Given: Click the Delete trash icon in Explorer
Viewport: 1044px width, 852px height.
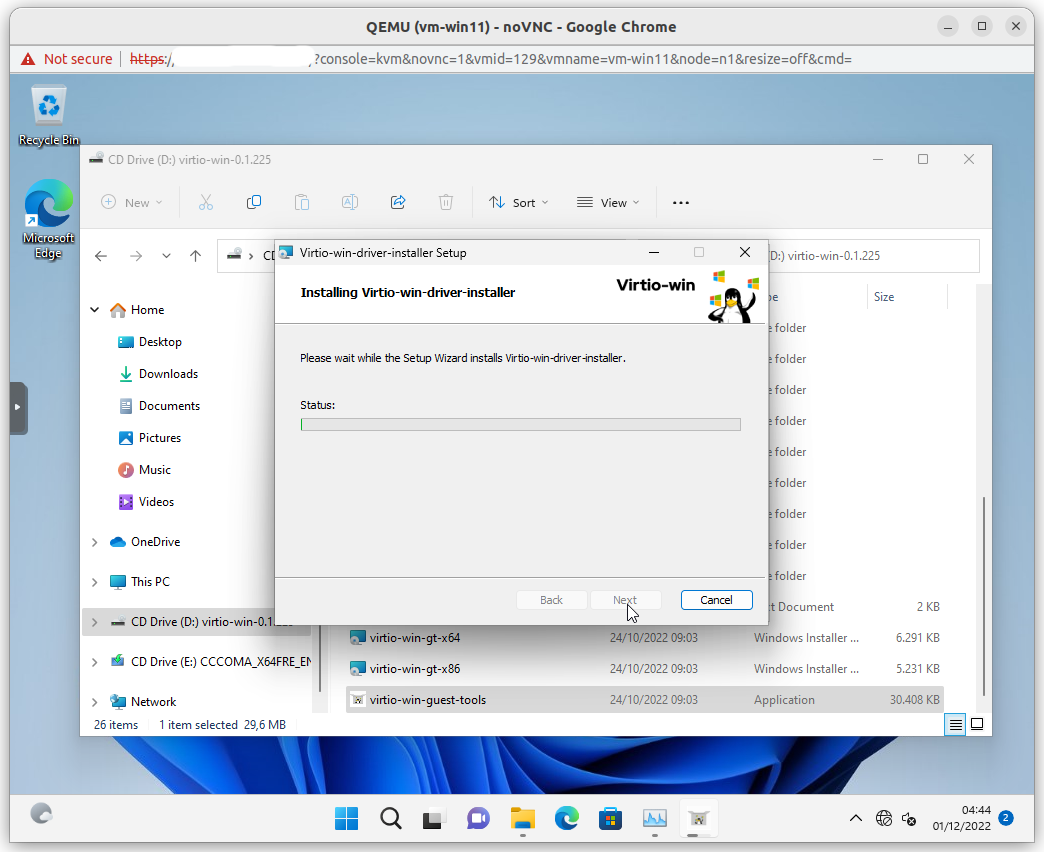Looking at the screenshot, I should 446,202.
